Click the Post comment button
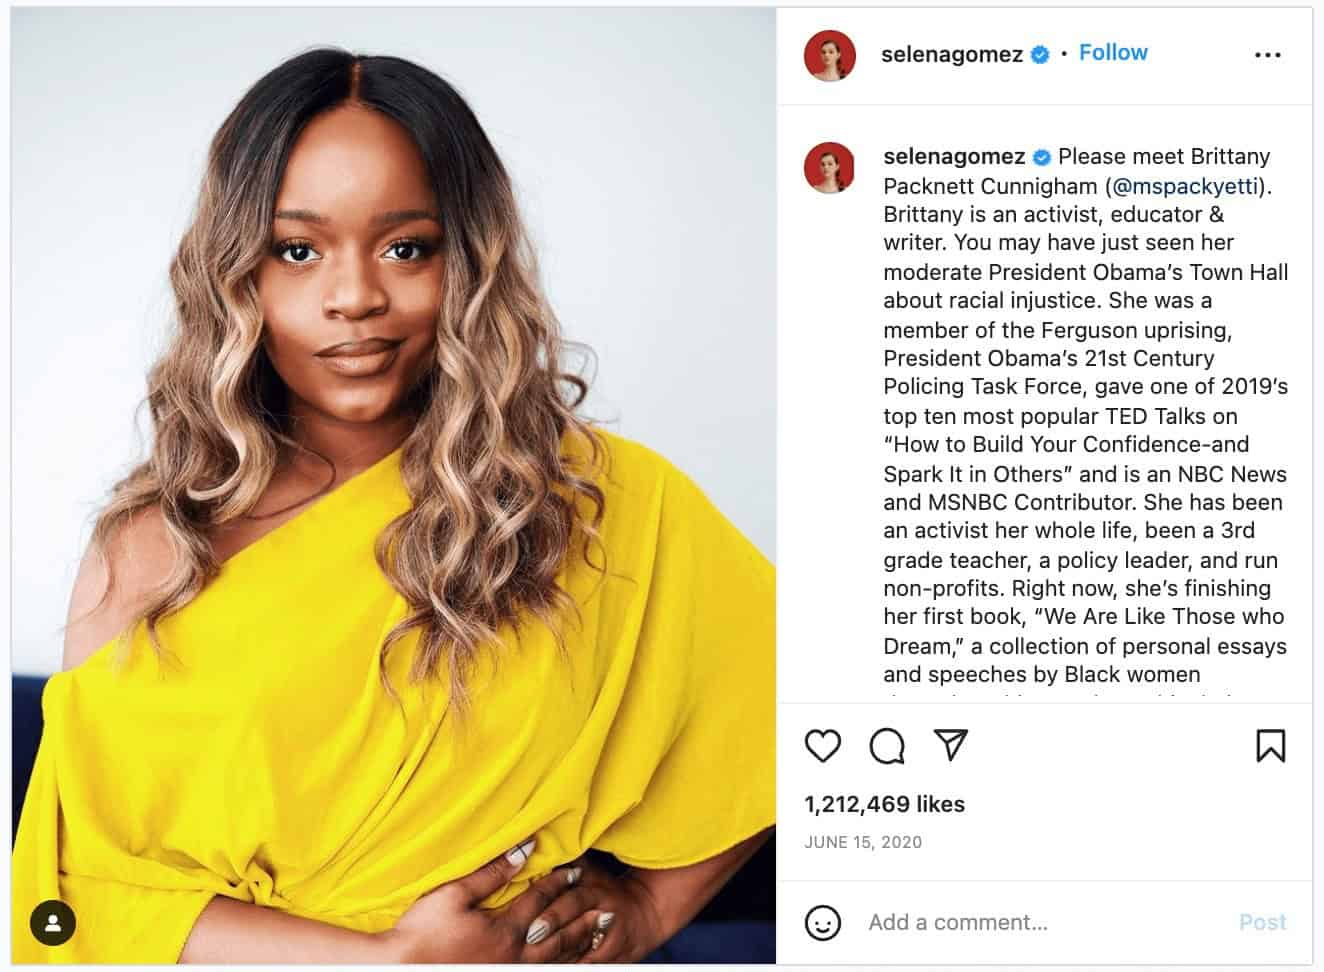 pyautogui.click(x=1262, y=922)
